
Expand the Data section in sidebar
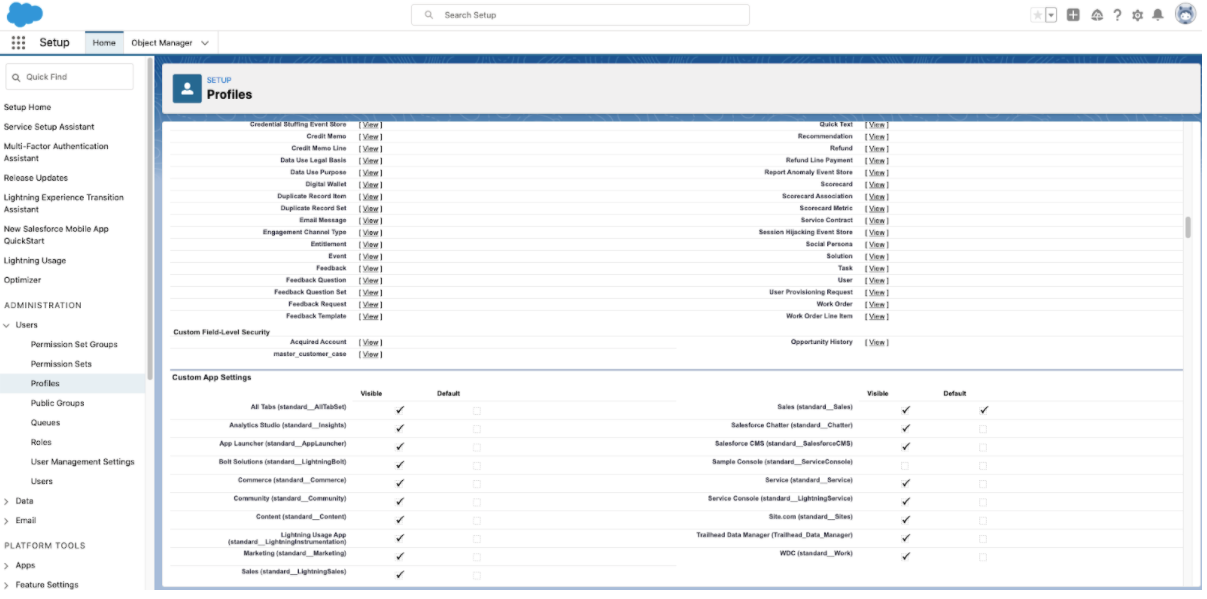(8, 501)
